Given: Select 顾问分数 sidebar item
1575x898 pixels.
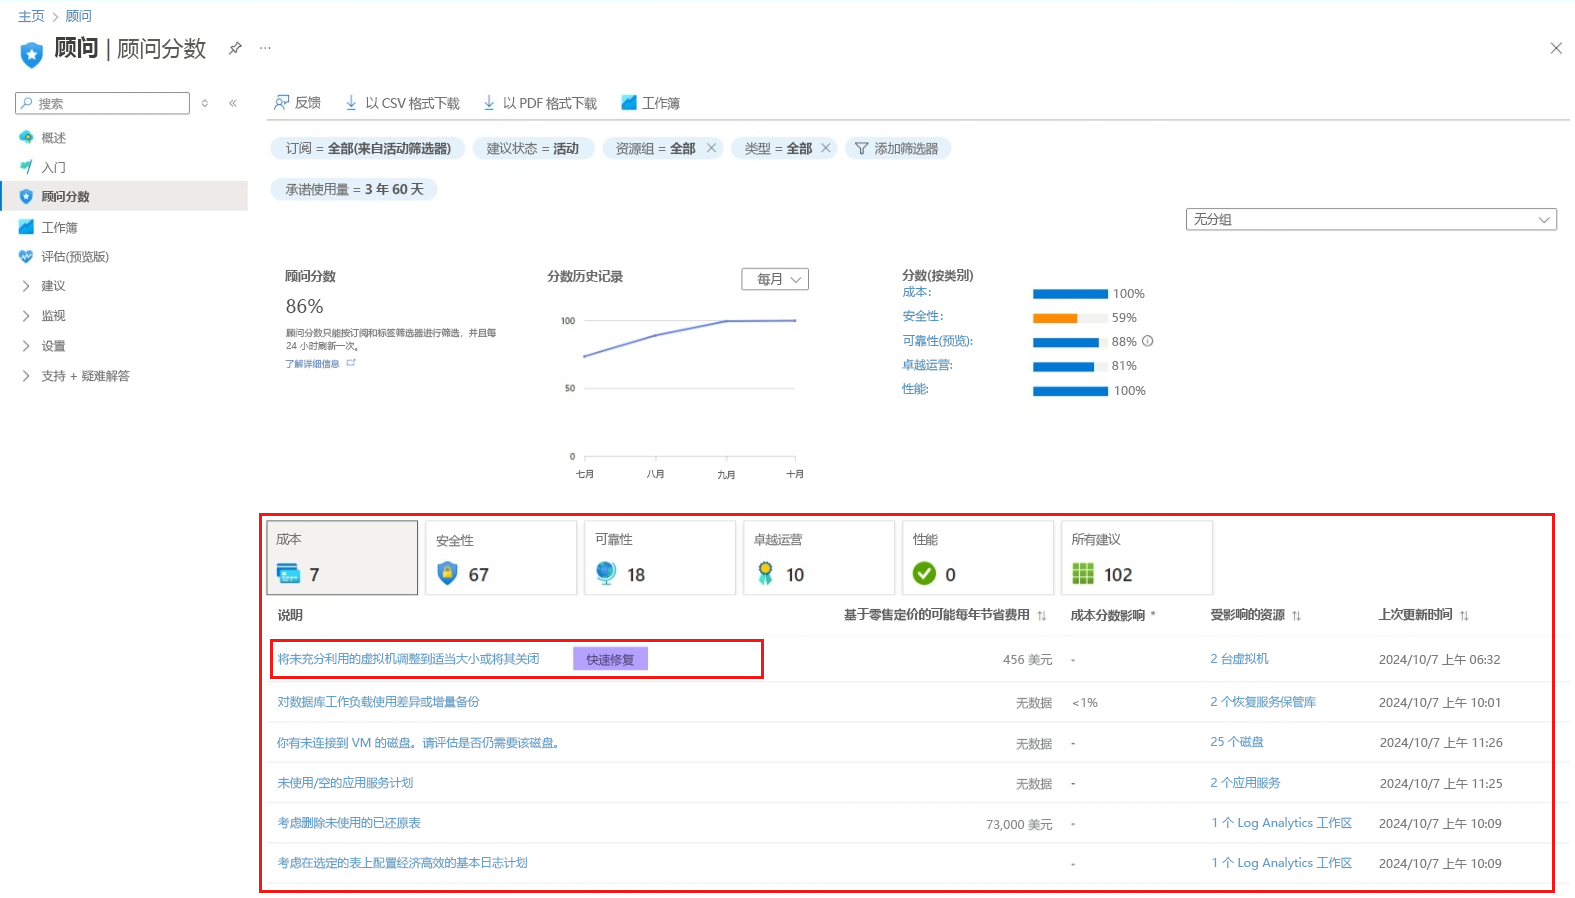Looking at the screenshot, I should pos(124,196).
